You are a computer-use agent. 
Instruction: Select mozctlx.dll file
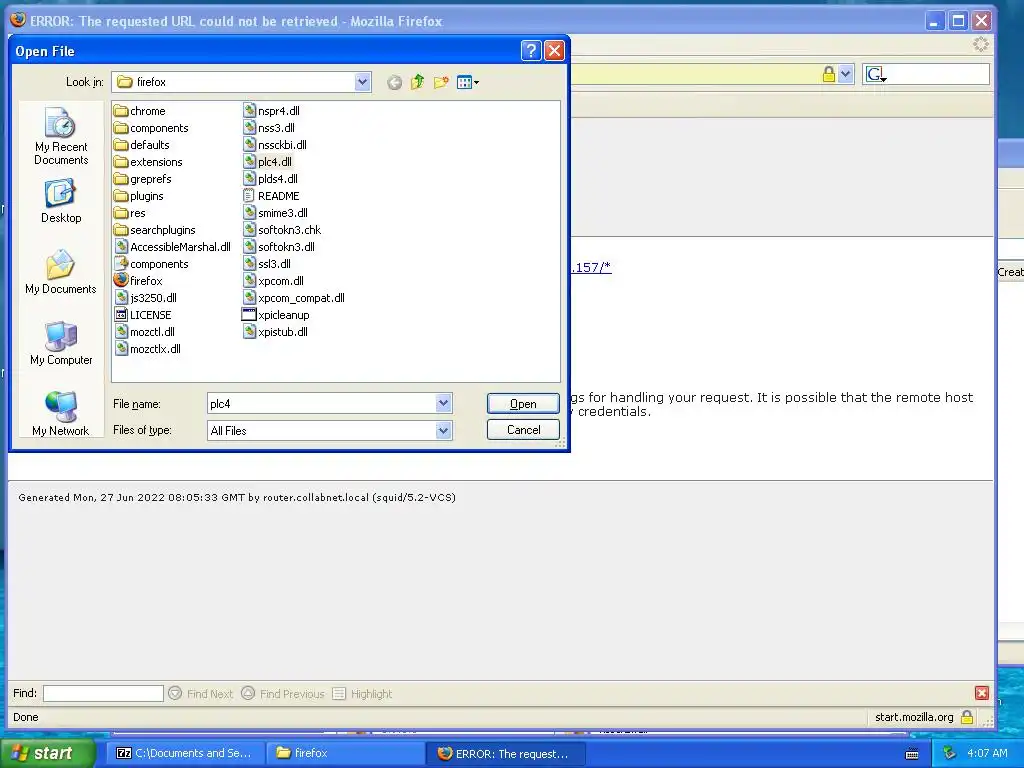coord(148,349)
